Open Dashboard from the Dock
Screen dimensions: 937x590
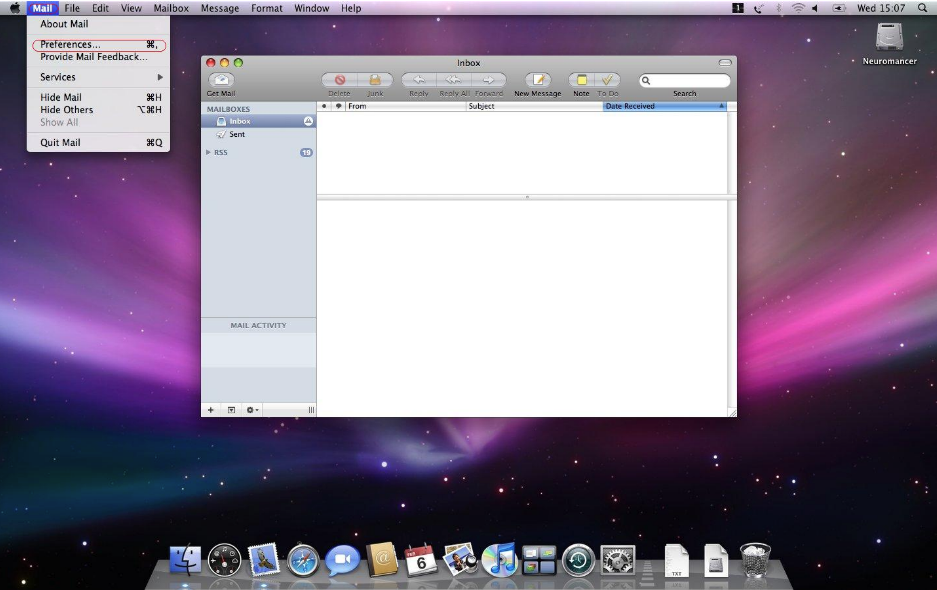point(224,561)
